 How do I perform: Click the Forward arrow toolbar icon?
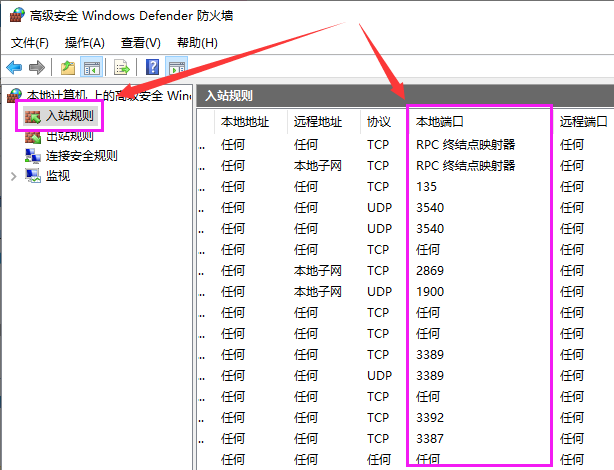point(37,67)
